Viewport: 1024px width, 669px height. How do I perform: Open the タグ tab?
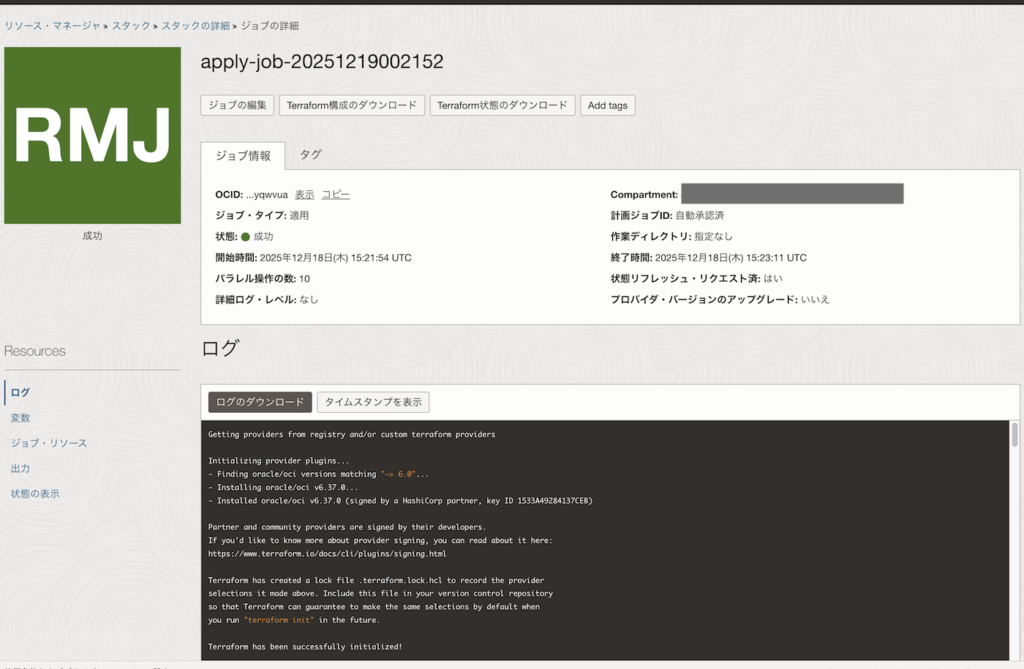pyautogui.click(x=311, y=155)
